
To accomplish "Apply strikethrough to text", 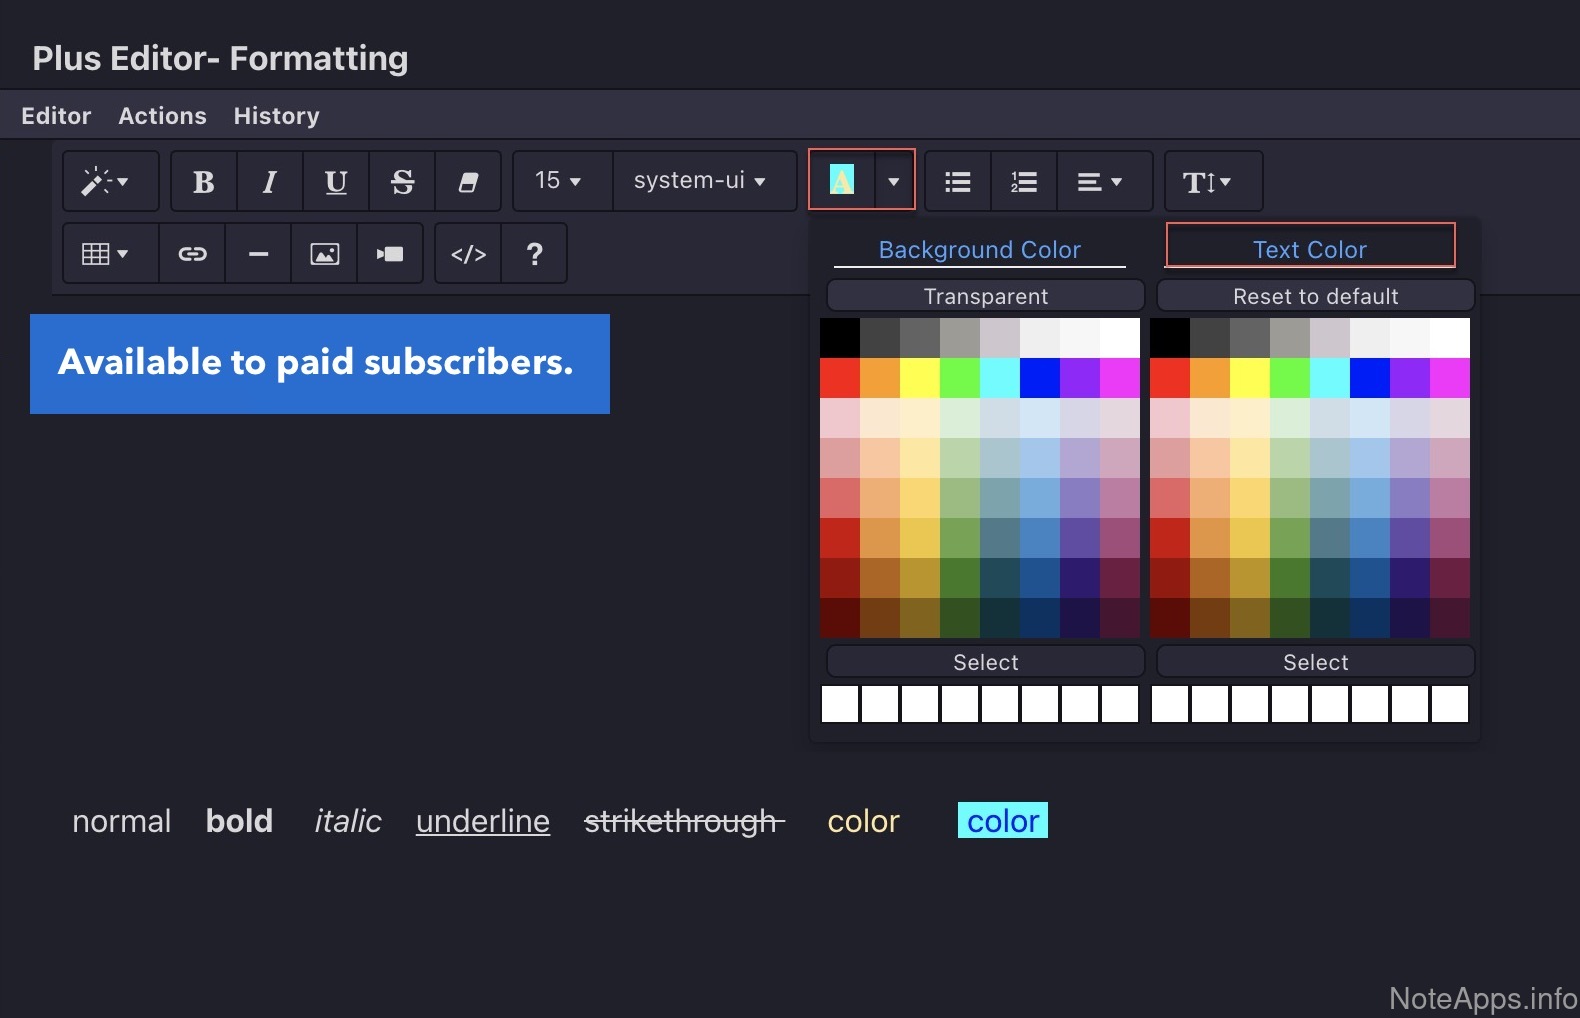I will coord(402,182).
